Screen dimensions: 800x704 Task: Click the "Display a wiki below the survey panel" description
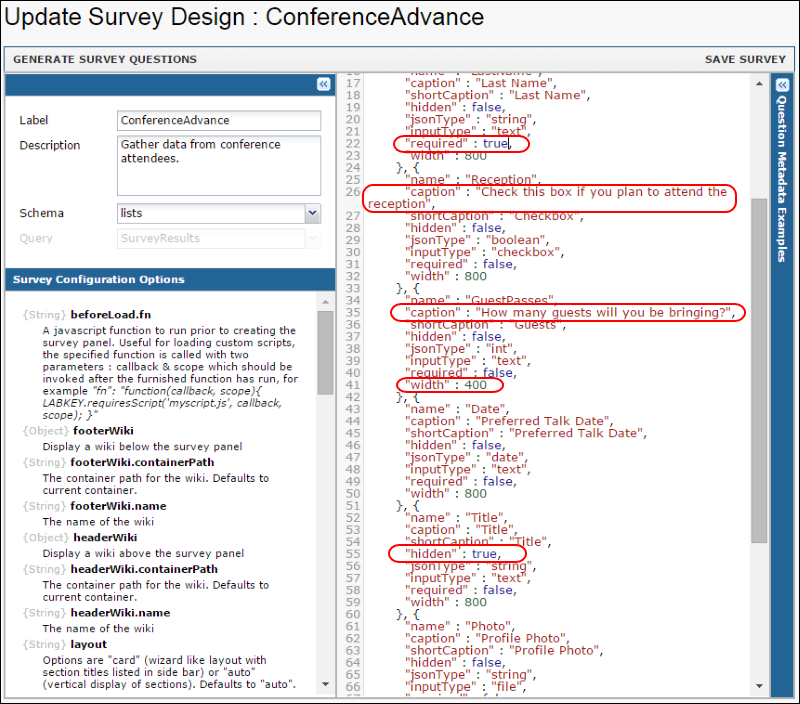point(142,447)
